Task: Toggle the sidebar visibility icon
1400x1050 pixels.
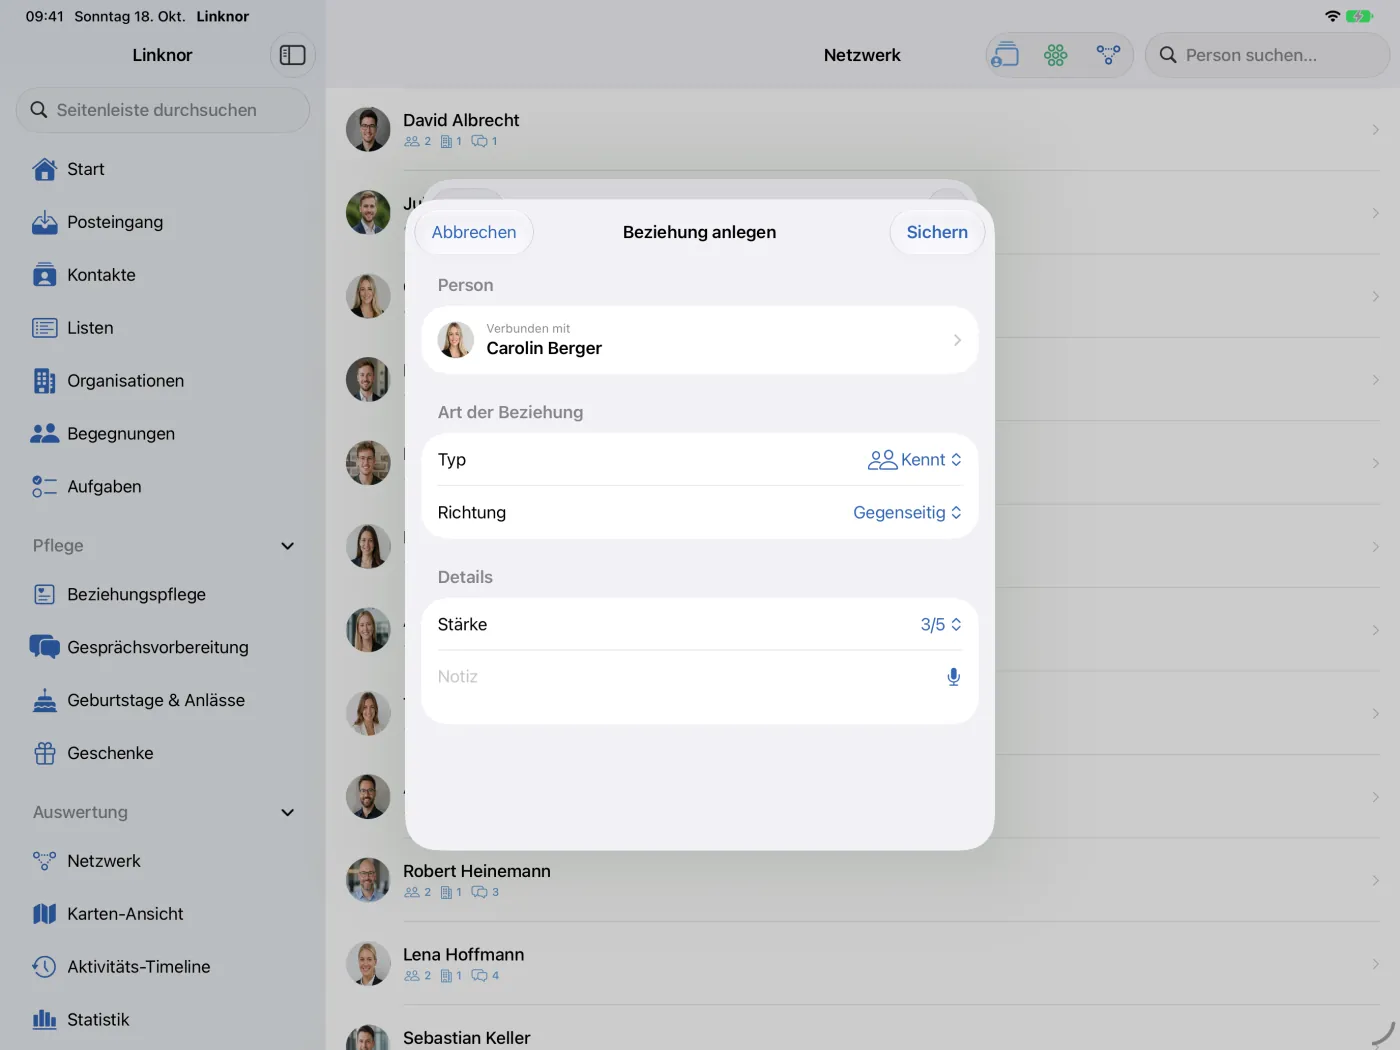Action: point(292,55)
